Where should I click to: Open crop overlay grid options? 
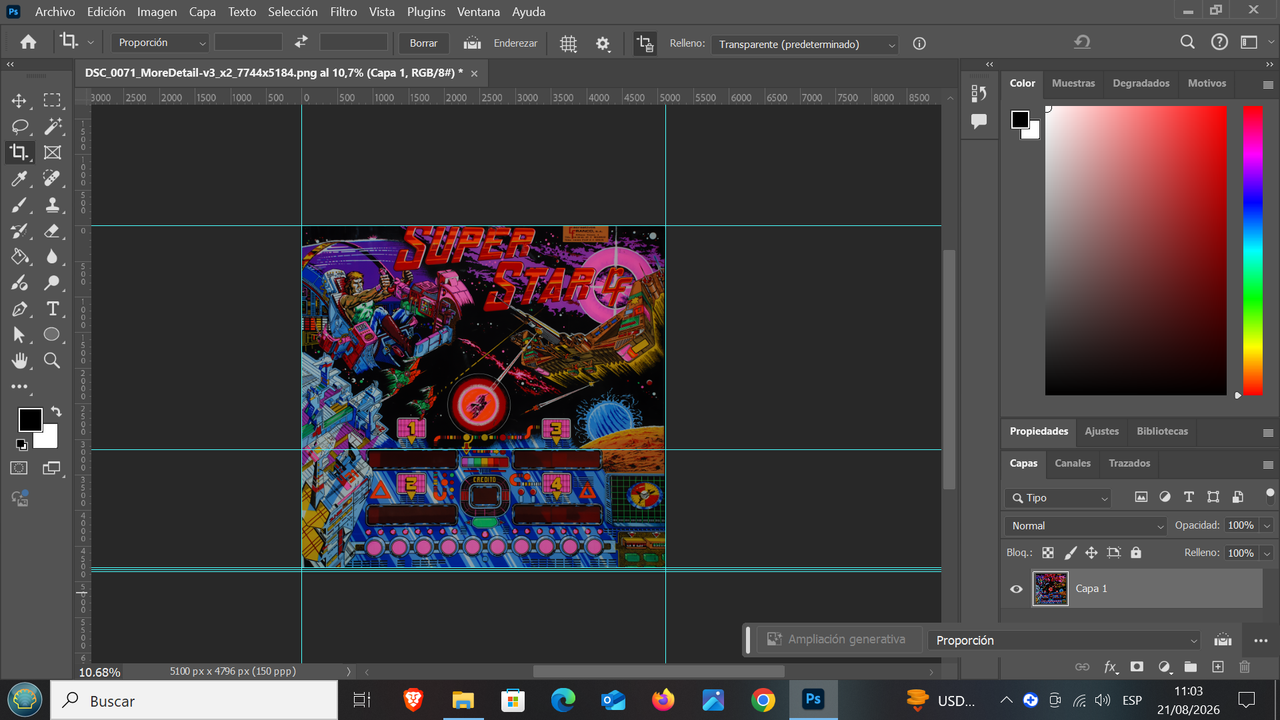tap(568, 43)
